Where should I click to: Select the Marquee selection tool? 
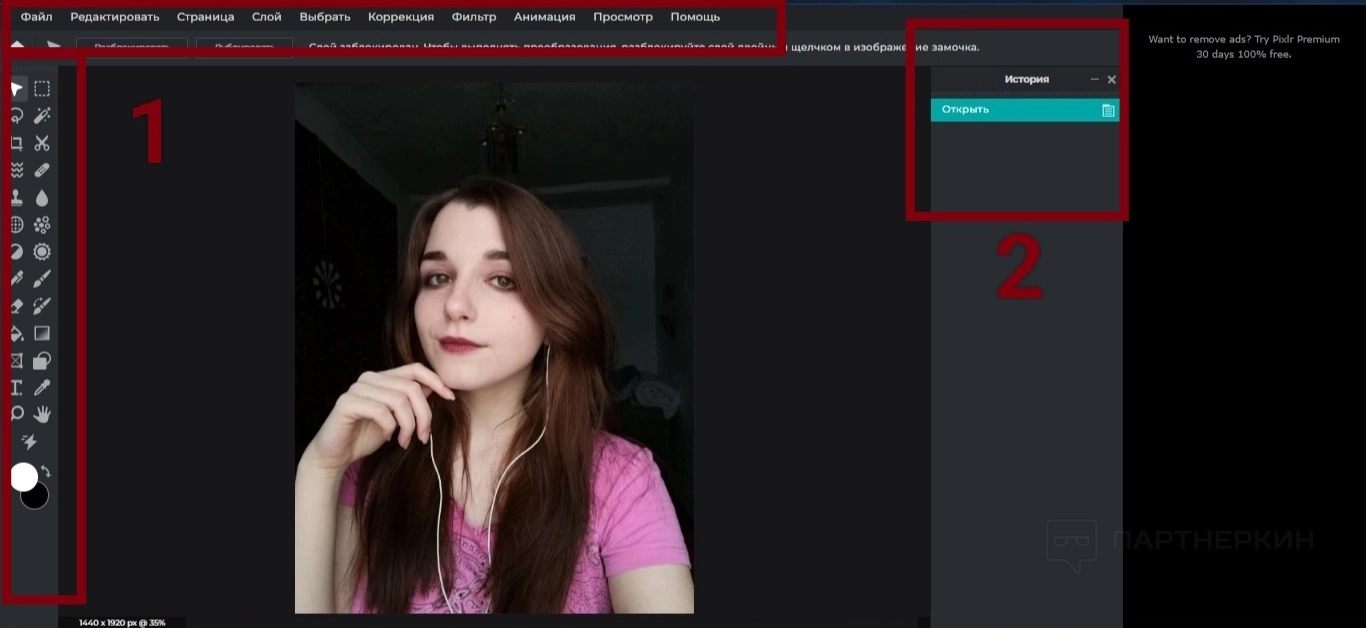(42, 89)
